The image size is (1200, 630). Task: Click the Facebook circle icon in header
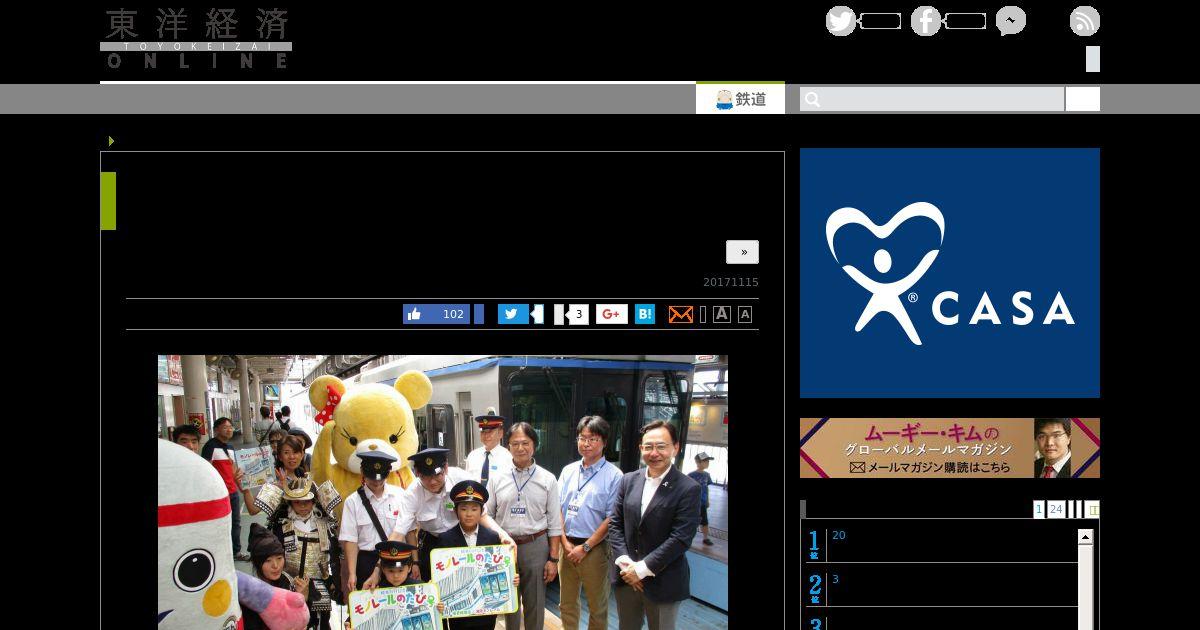click(926, 21)
